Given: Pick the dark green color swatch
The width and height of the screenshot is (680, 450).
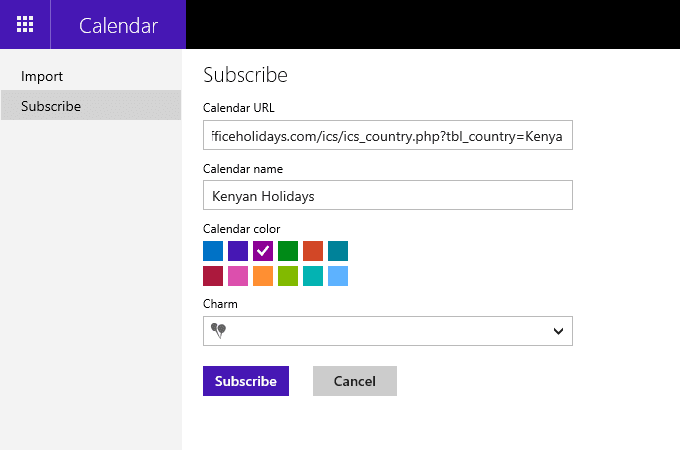Looking at the screenshot, I should 288,251.
